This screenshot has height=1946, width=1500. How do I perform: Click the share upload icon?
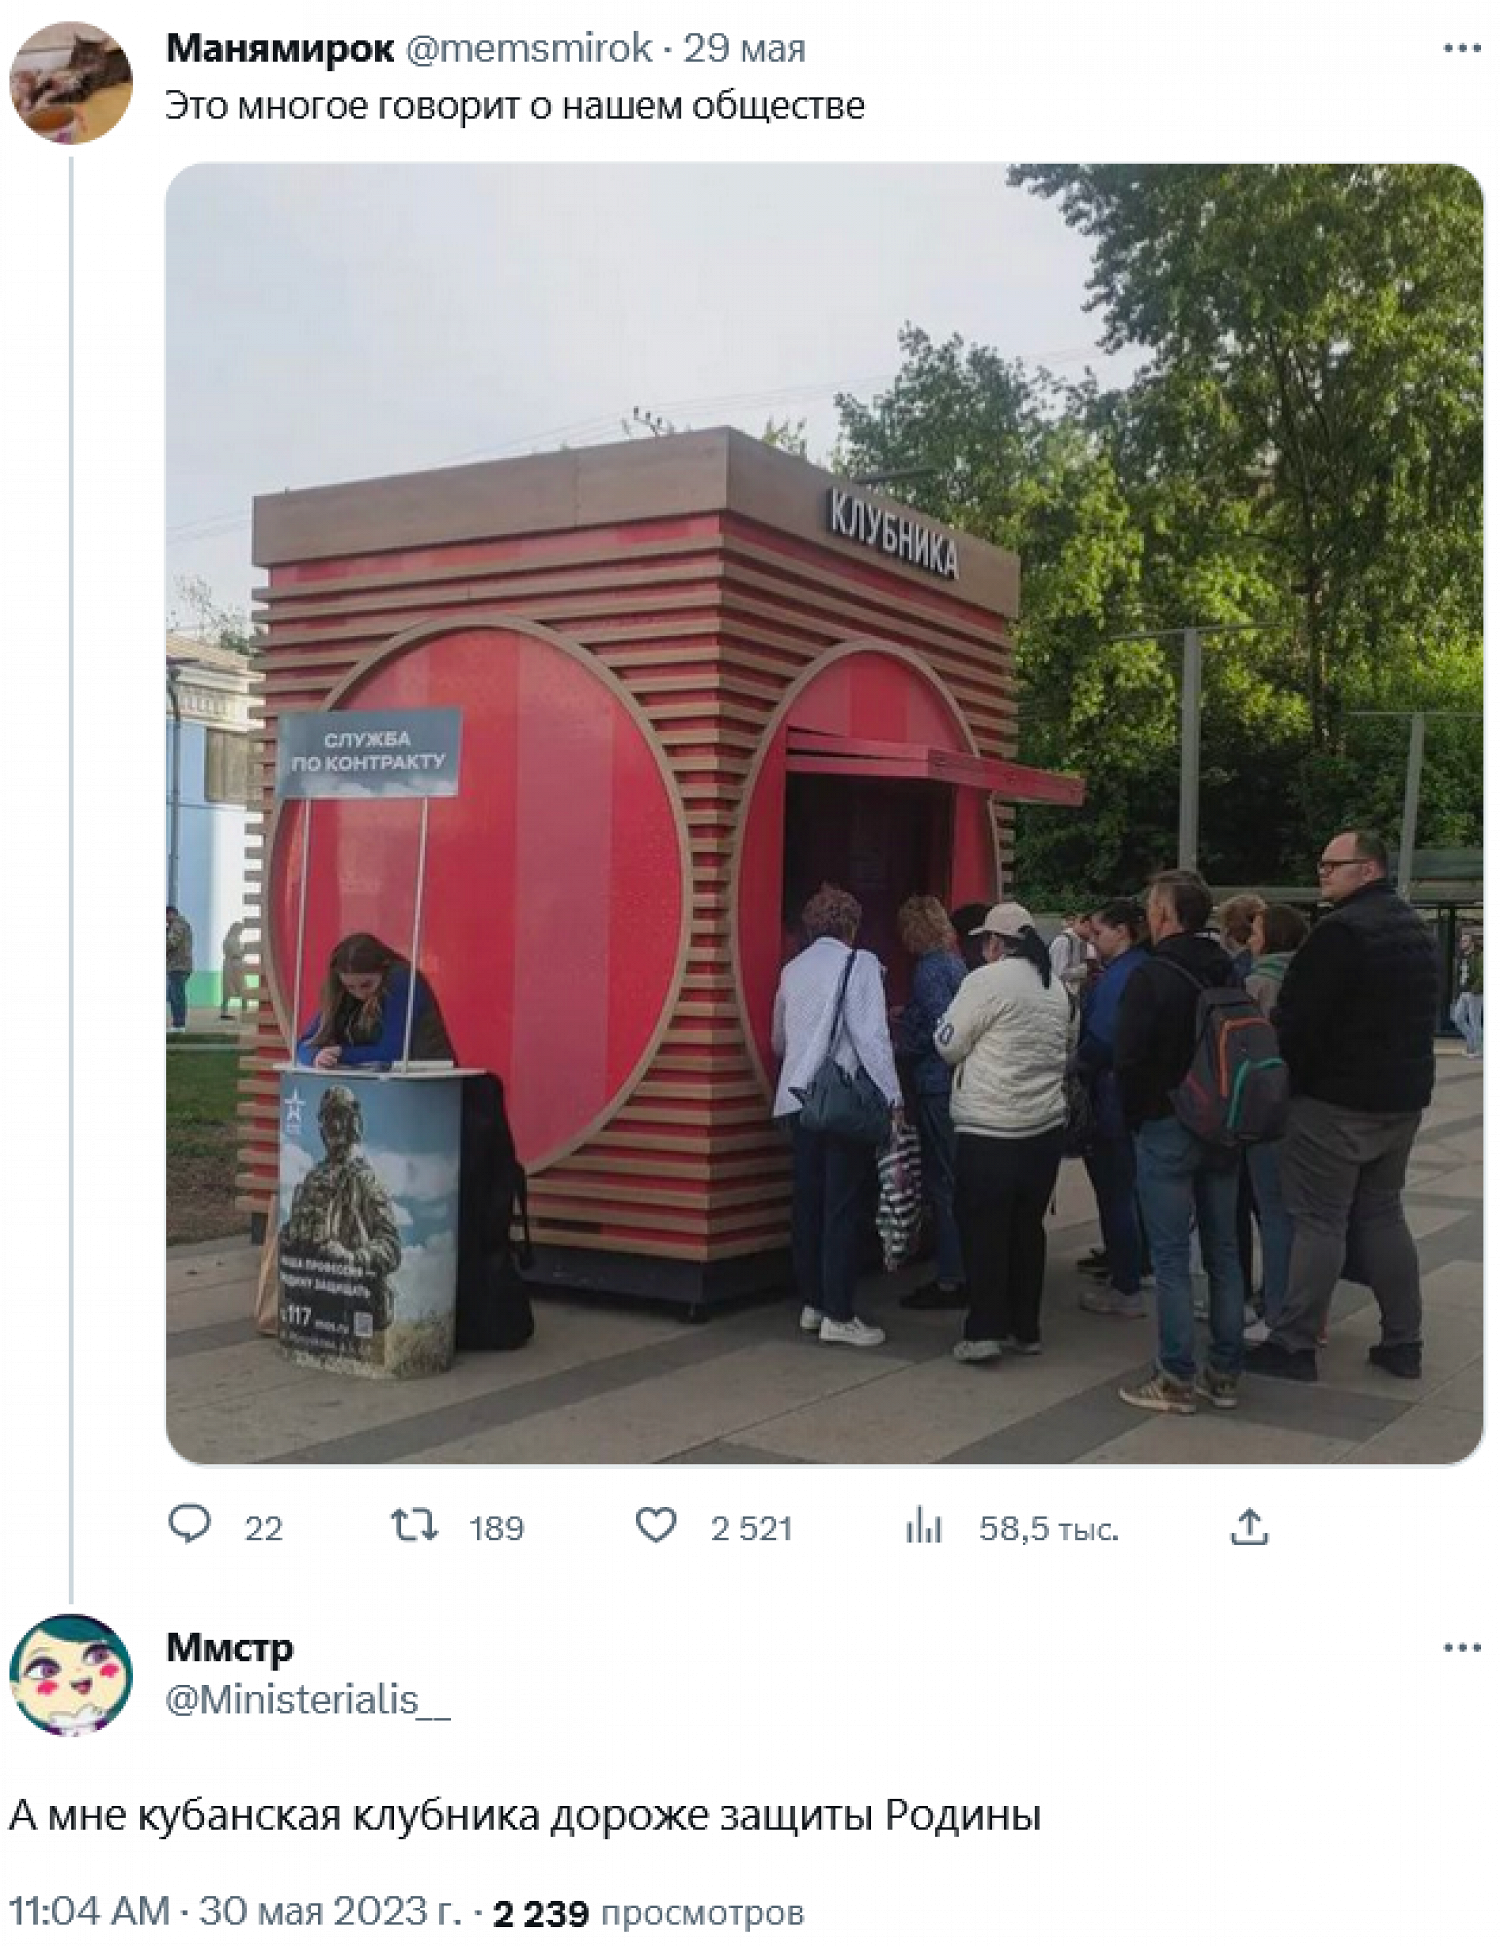click(1249, 1526)
